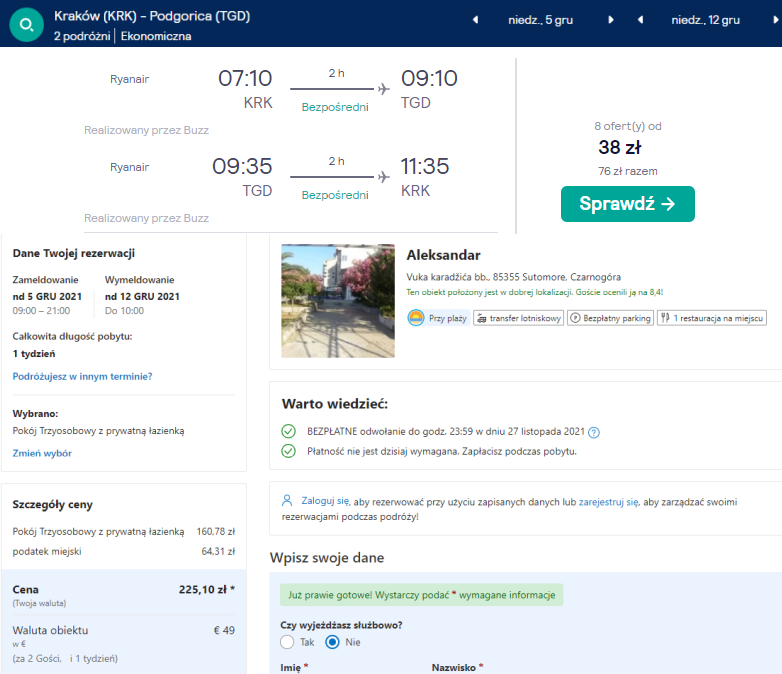Click the 38 zł price

coord(620,147)
